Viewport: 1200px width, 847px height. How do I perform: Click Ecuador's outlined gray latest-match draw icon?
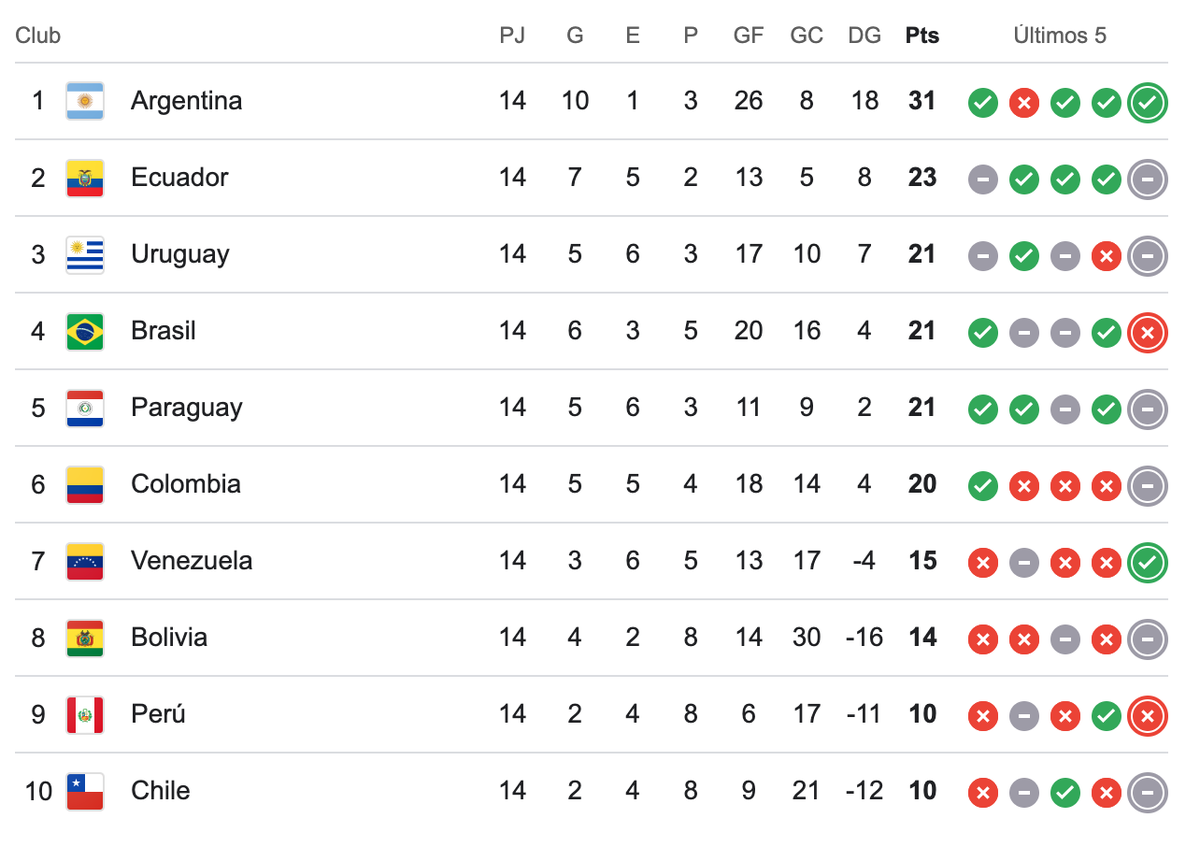pos(1147,179)
